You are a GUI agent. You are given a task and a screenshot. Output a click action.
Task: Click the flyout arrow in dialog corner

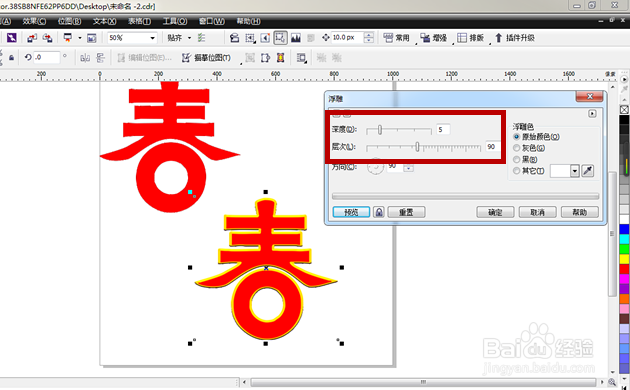(x=592, y=114)
